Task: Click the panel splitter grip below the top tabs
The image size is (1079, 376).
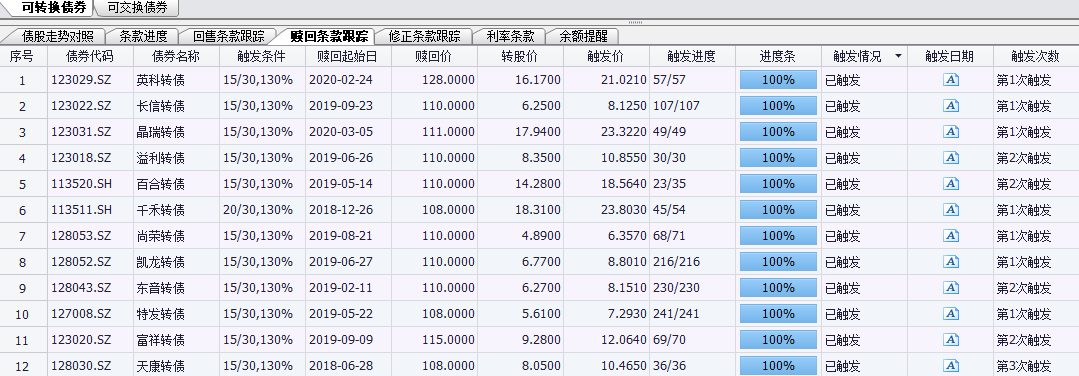Action: 635,23
